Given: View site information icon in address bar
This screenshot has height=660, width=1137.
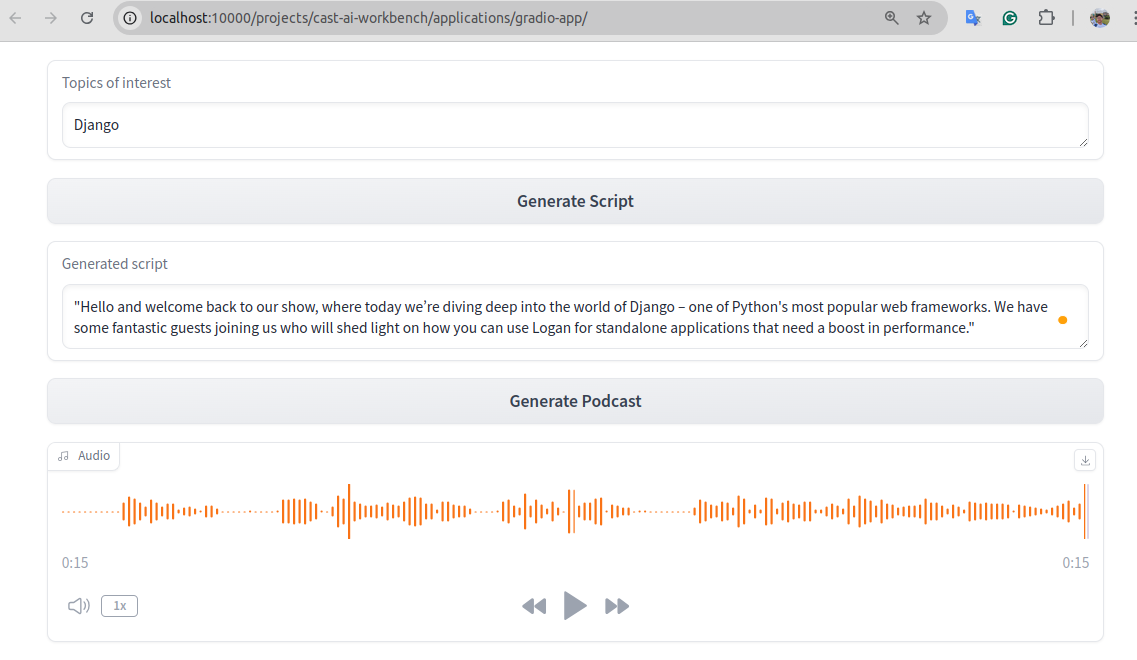Looking at the screenshot, I should pos(130,18).
